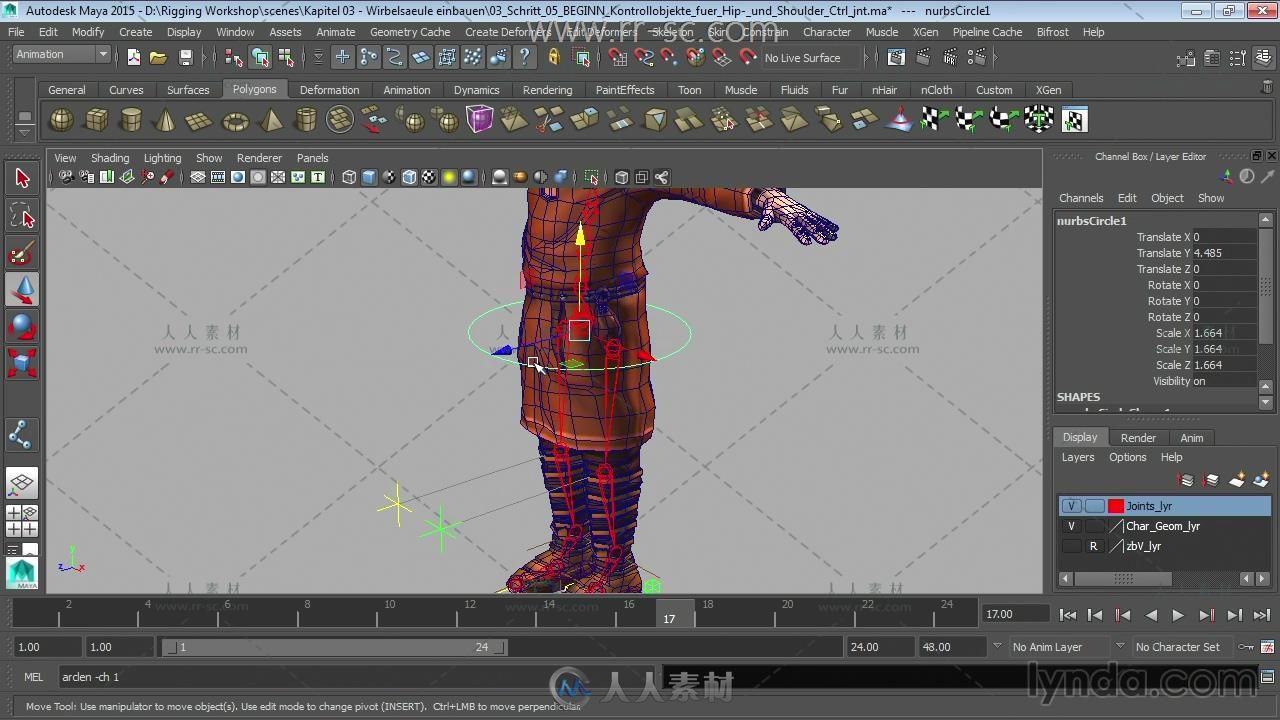This screenshot has height=720, width=1280.
Task: Select the Scale tool red cube
Action: click(x=22, y=363)
